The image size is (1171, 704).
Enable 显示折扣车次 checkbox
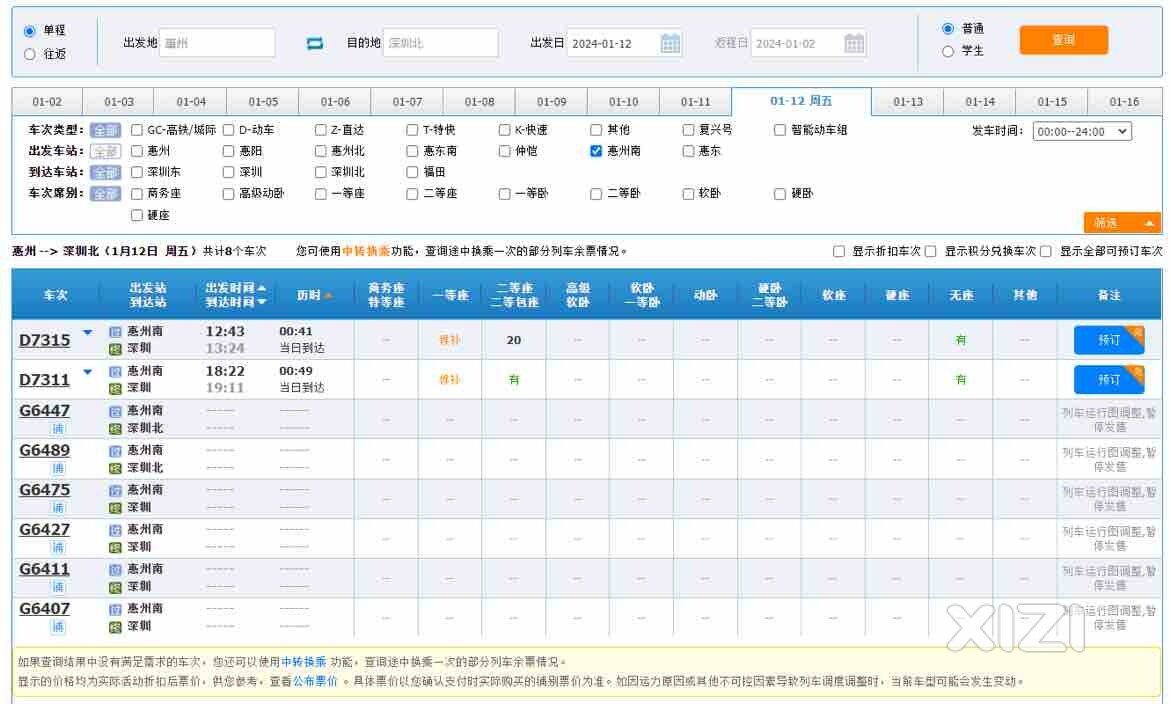click(839, 252)
